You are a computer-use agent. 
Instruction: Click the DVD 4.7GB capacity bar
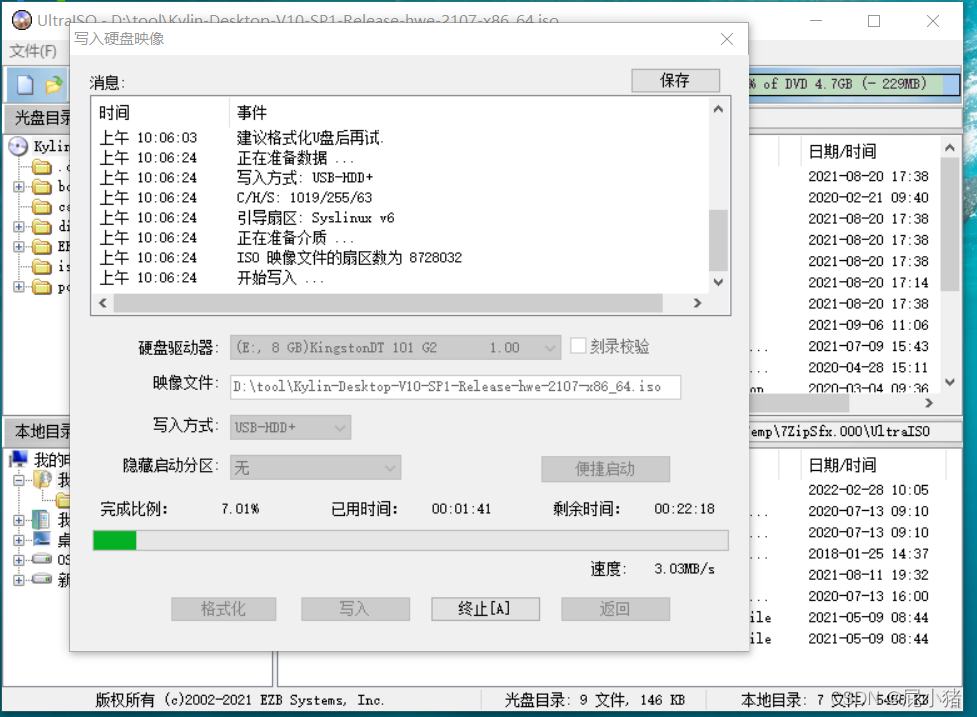click(x=854, y=84)
